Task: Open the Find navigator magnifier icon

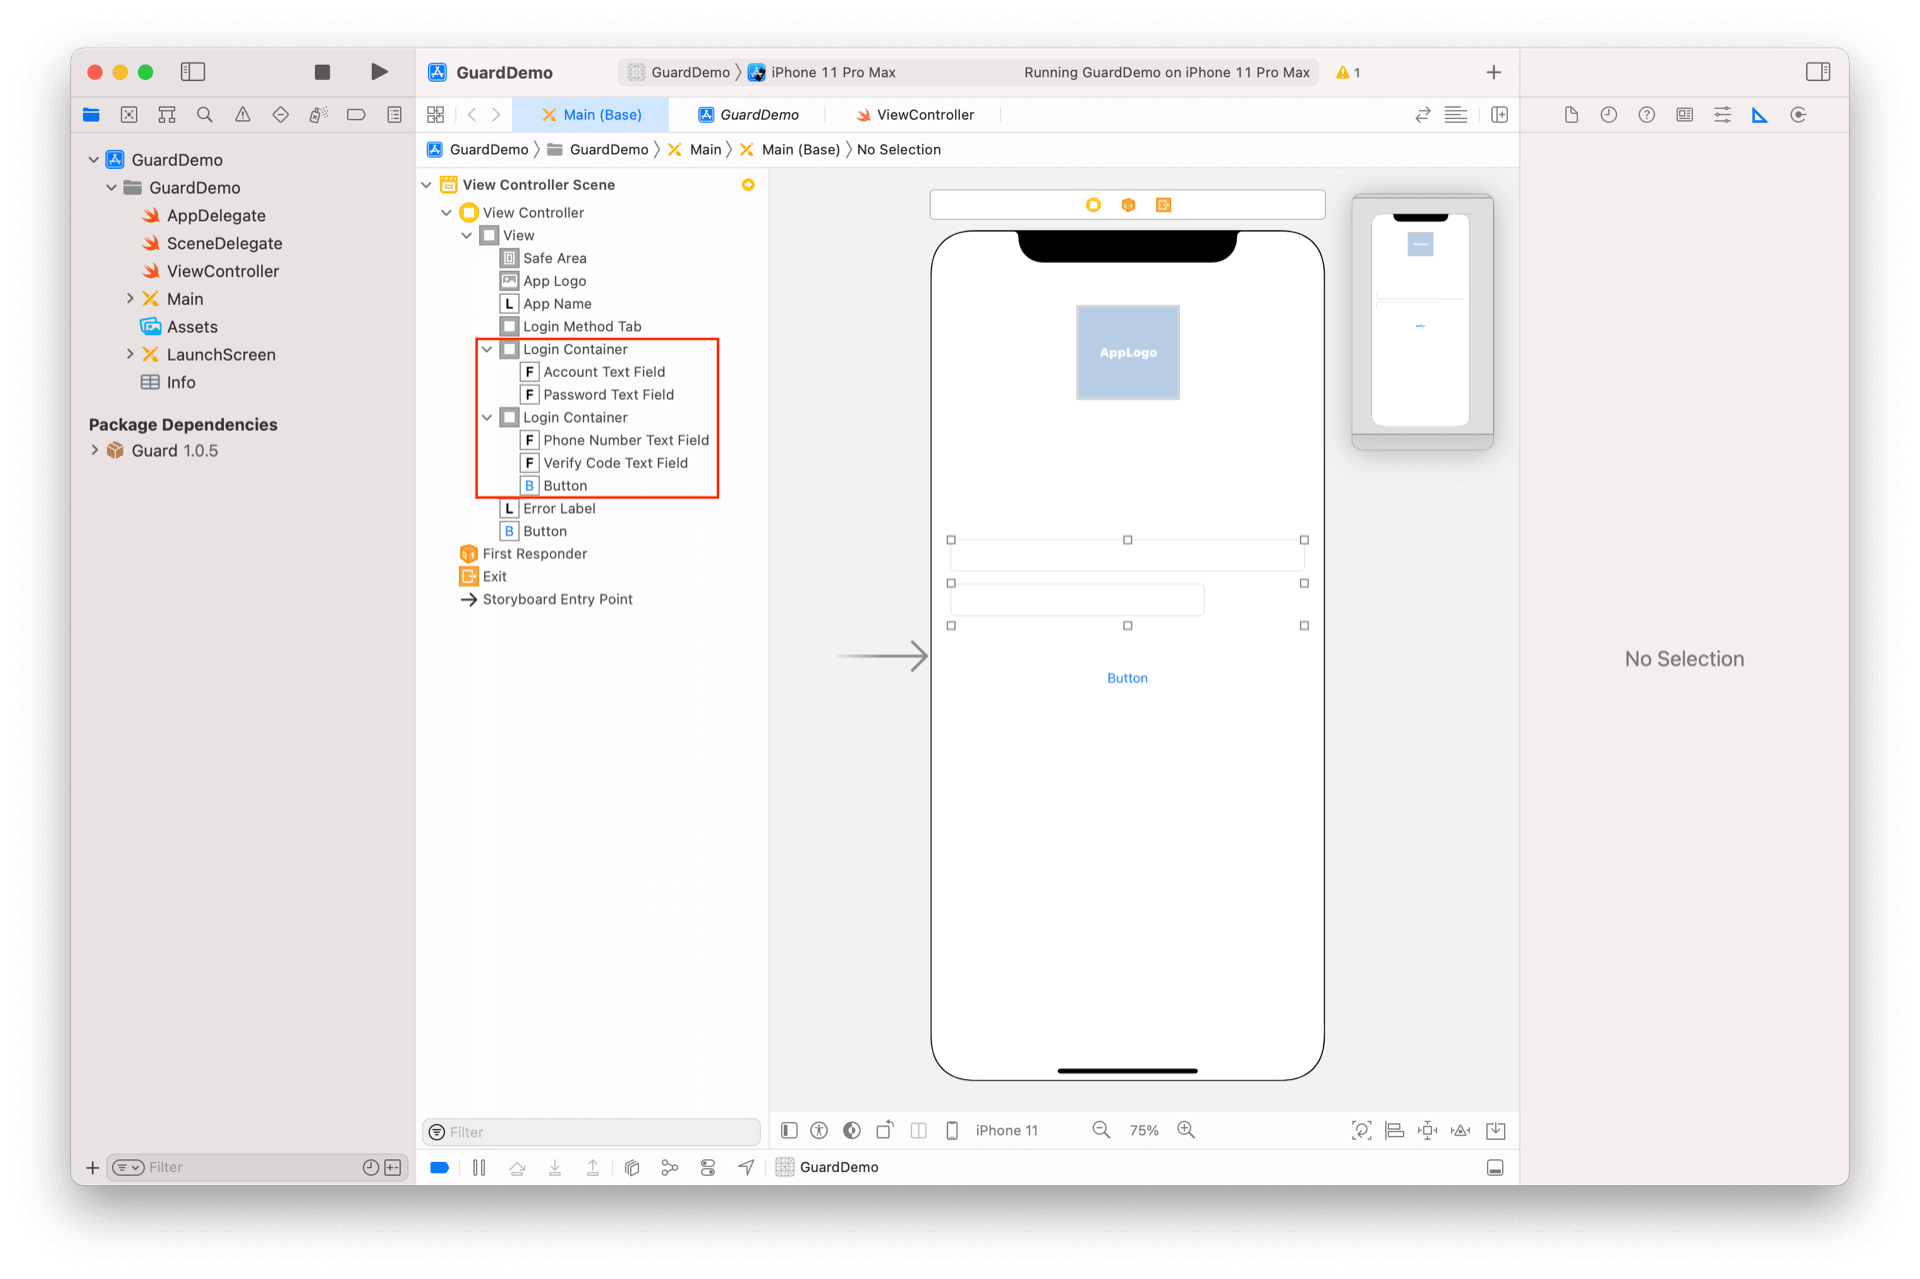Action: pyautogui.click(x=205, y=115)
